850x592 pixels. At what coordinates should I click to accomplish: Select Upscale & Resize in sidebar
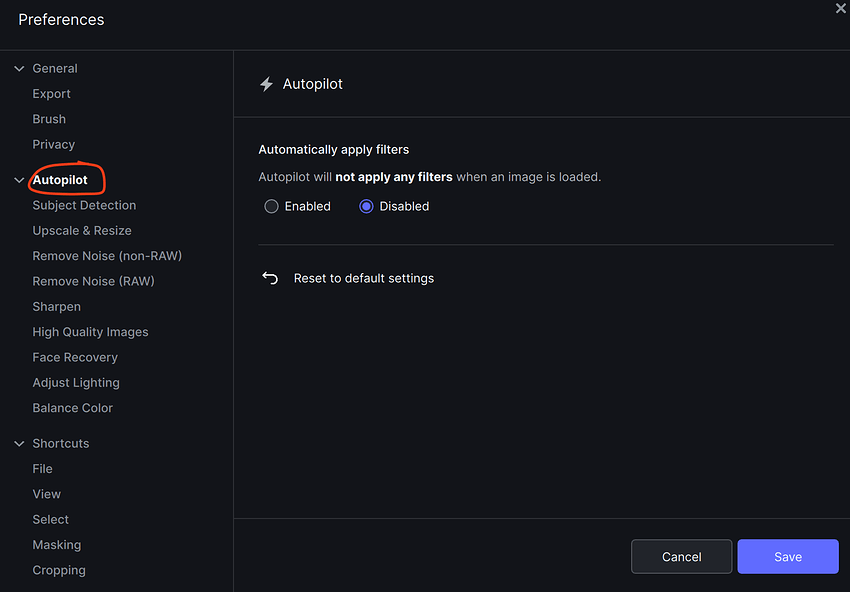pos(82,231)
